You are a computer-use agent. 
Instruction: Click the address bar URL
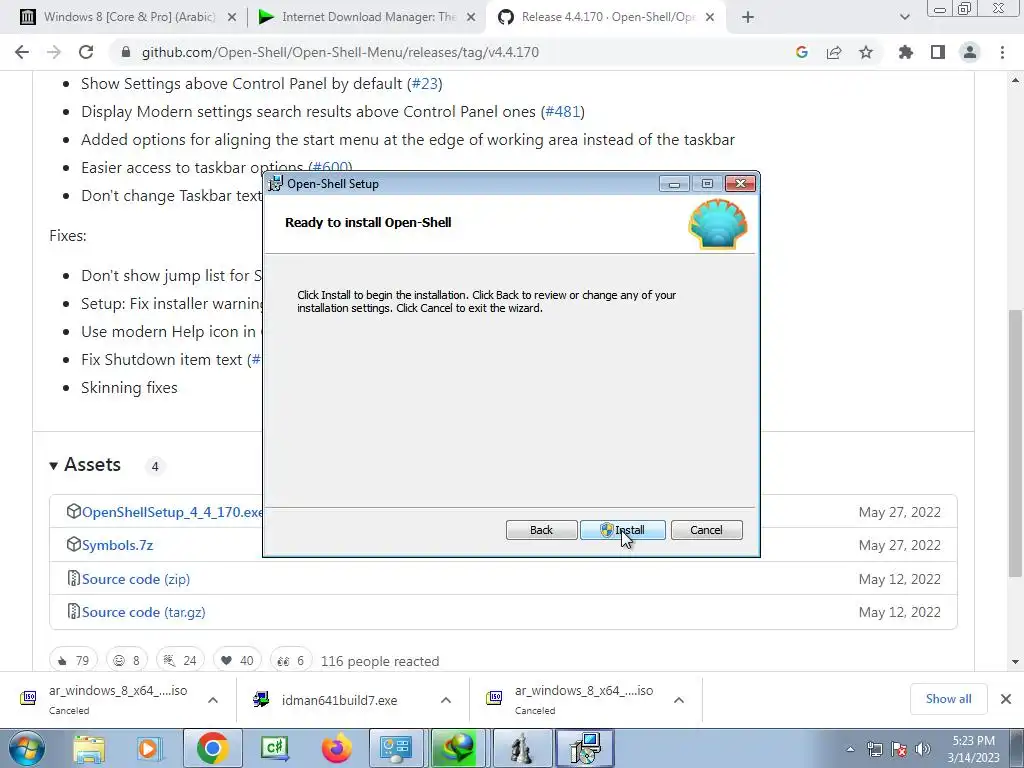click(340, 52)
